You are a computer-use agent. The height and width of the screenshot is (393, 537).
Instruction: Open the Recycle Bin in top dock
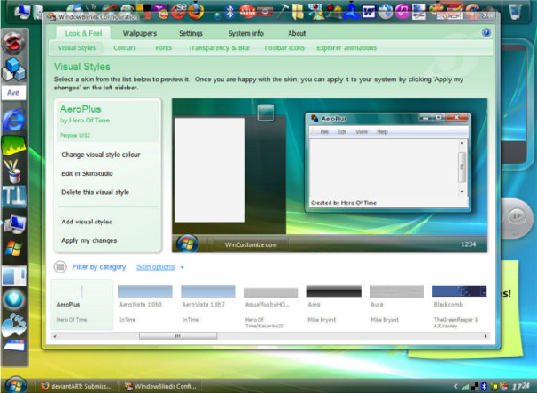(x=515, y=11)
